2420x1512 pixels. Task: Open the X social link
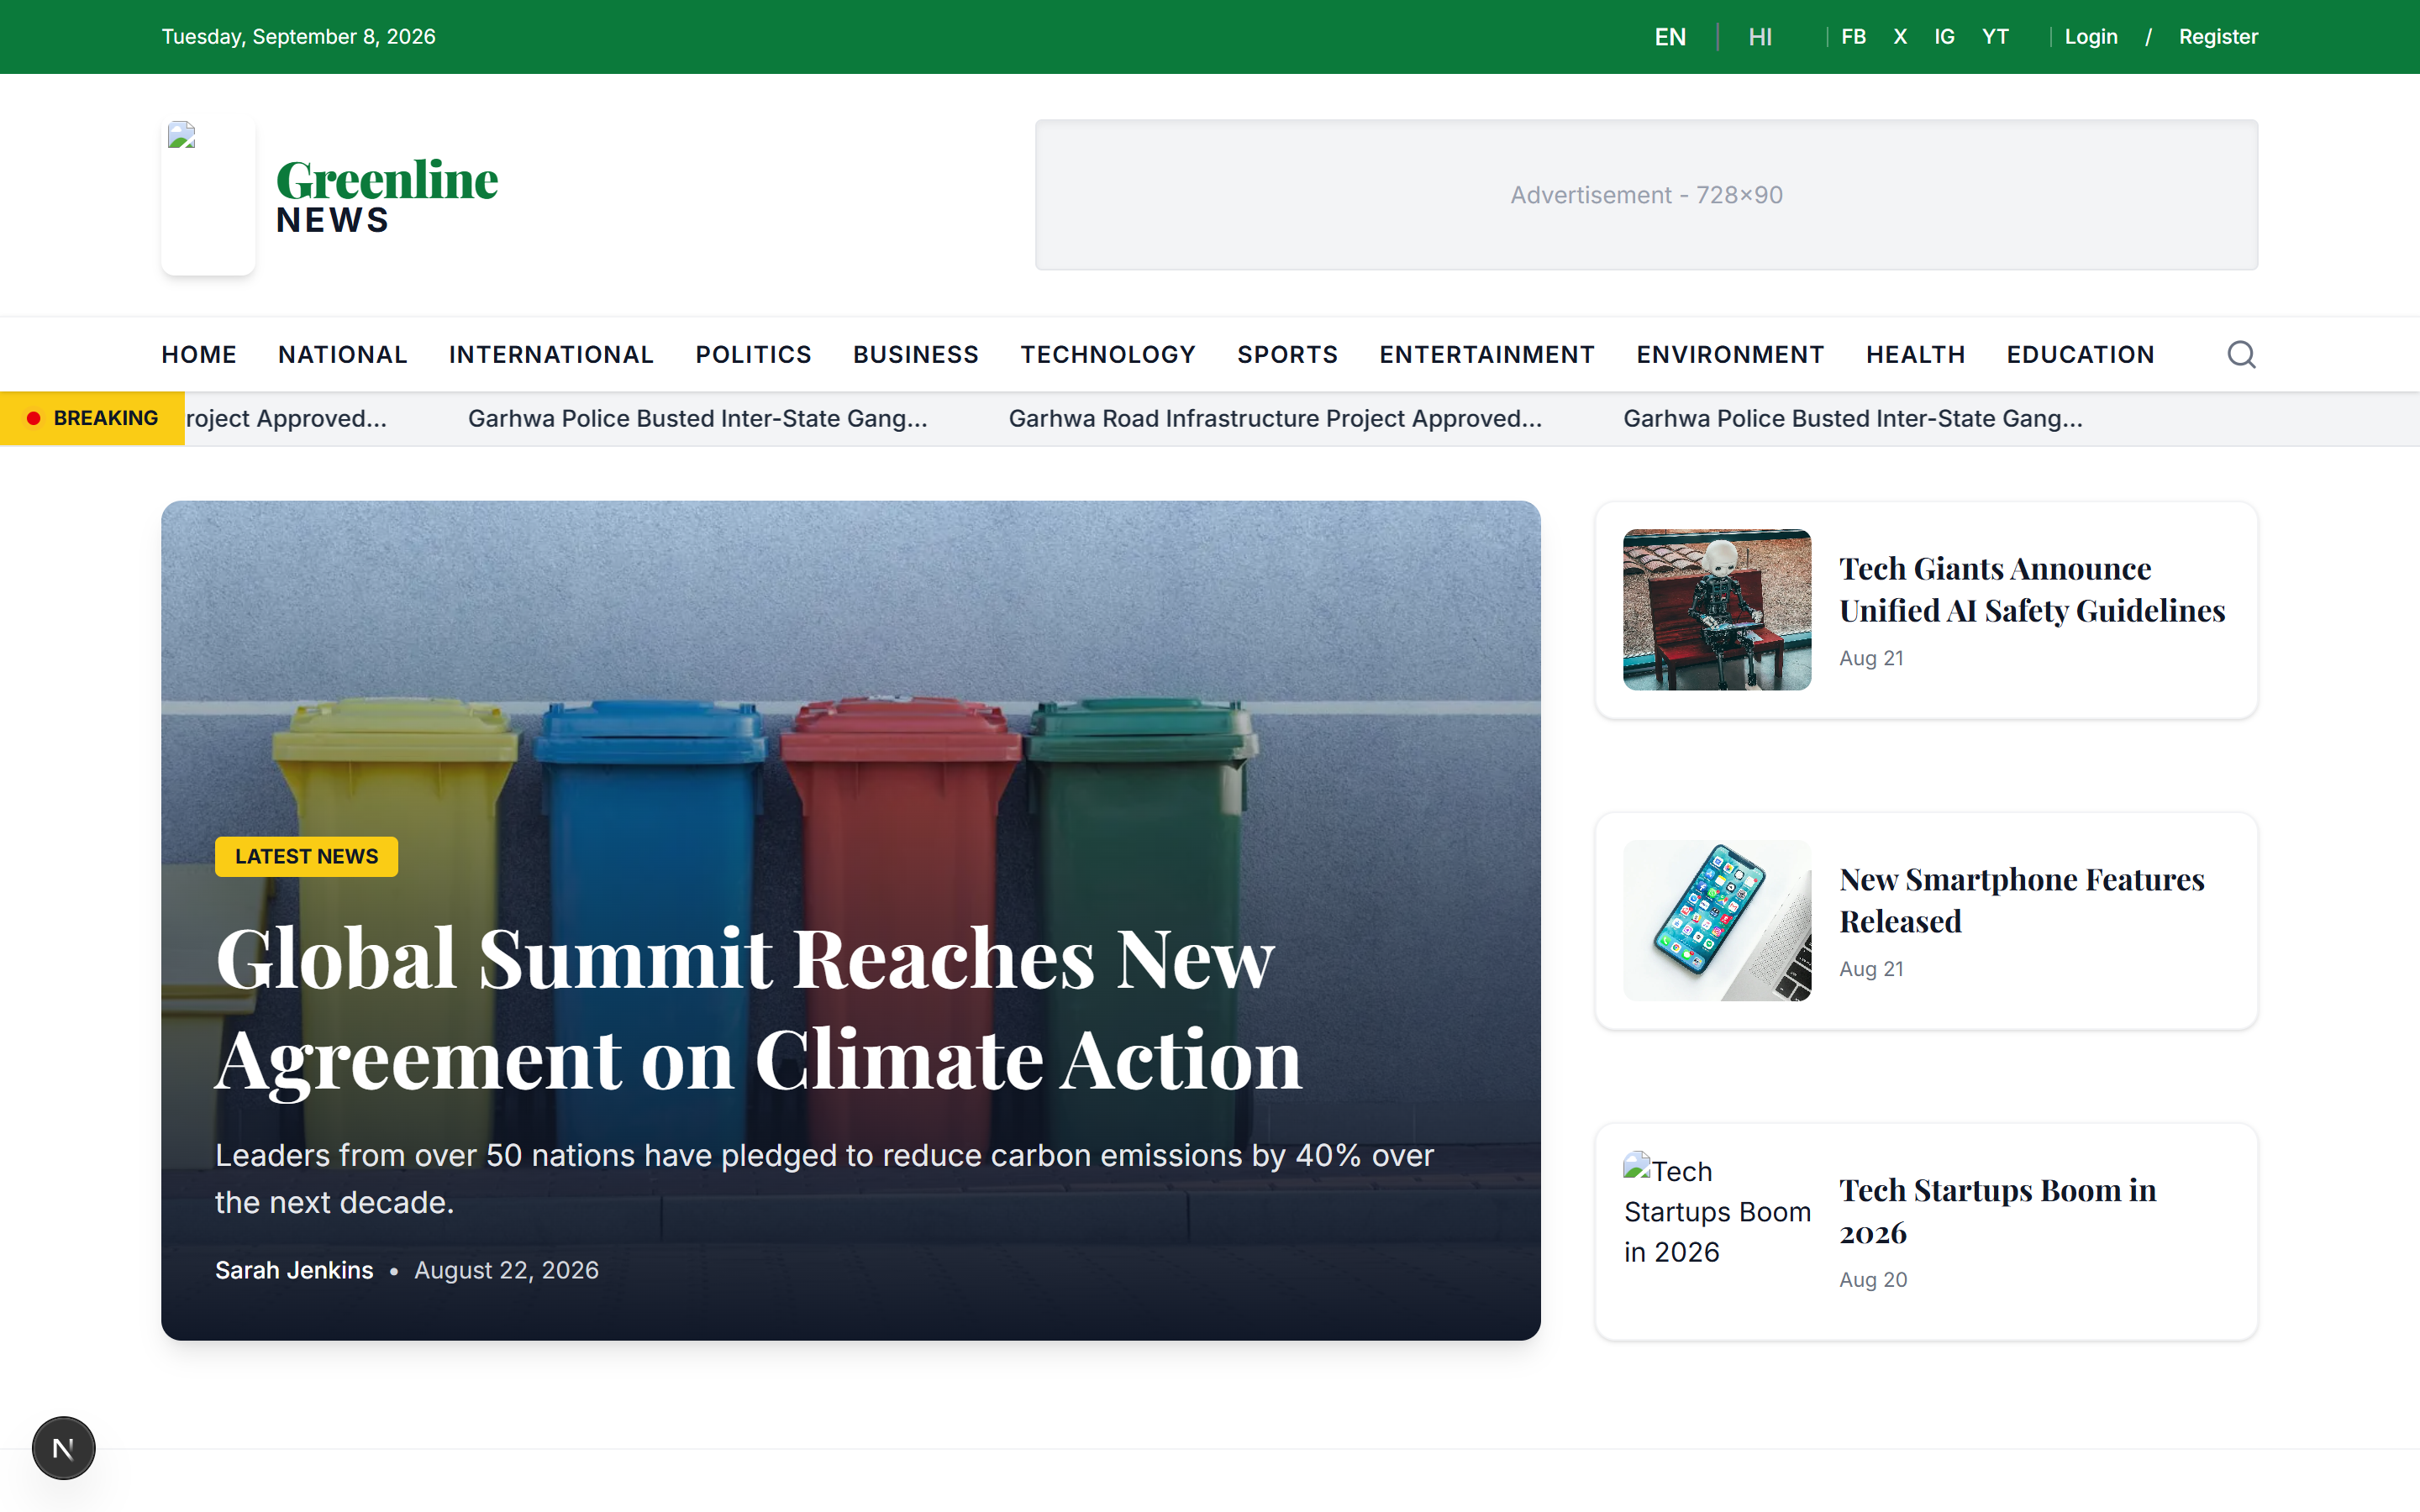pos(1900,37)
